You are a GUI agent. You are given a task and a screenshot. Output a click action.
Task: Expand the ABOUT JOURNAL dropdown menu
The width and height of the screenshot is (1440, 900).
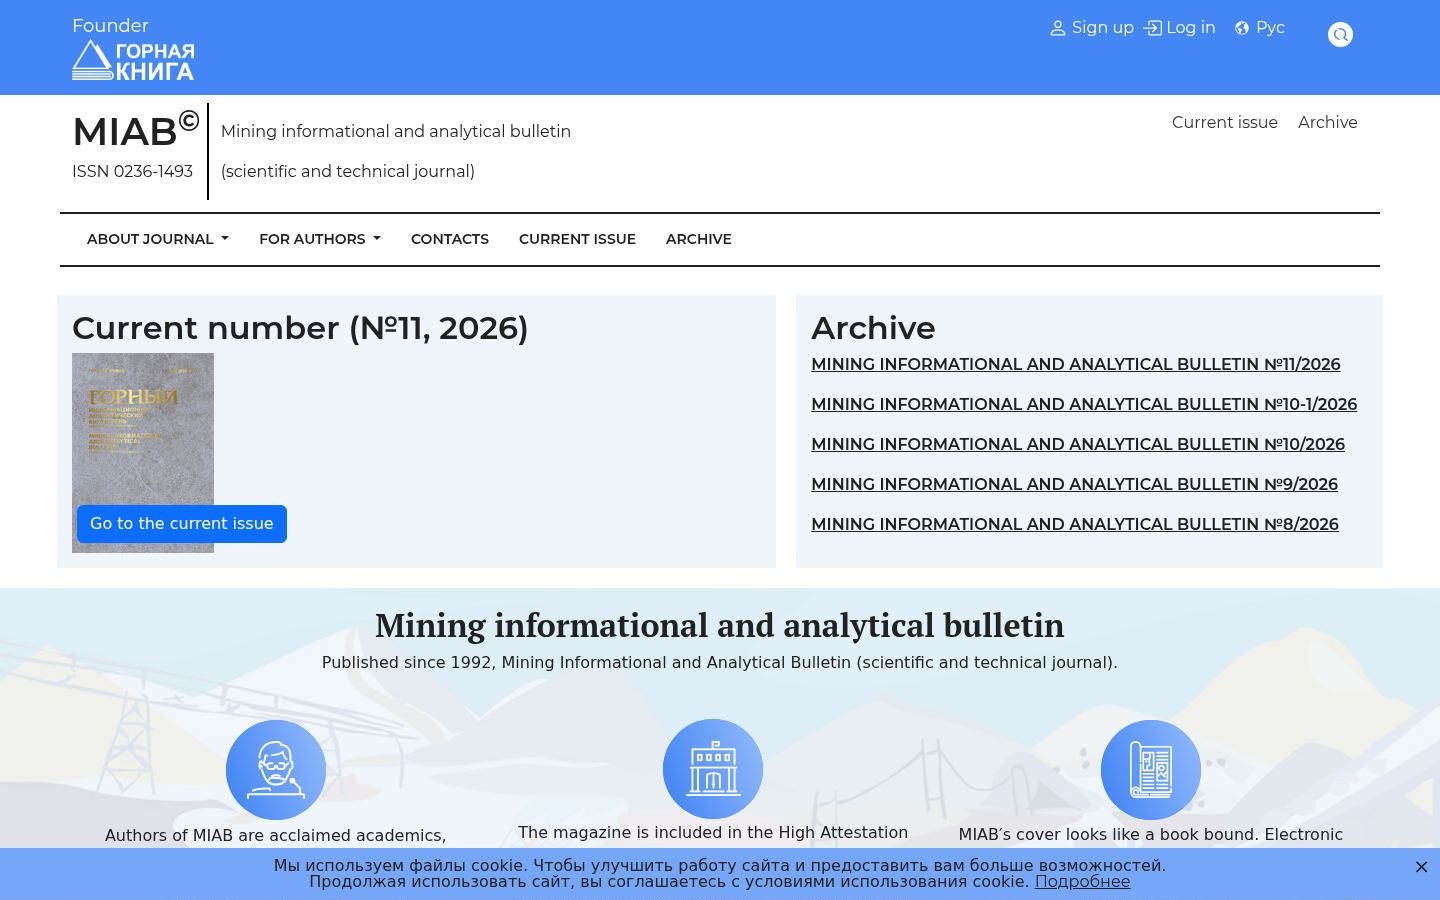pos(158,239)
